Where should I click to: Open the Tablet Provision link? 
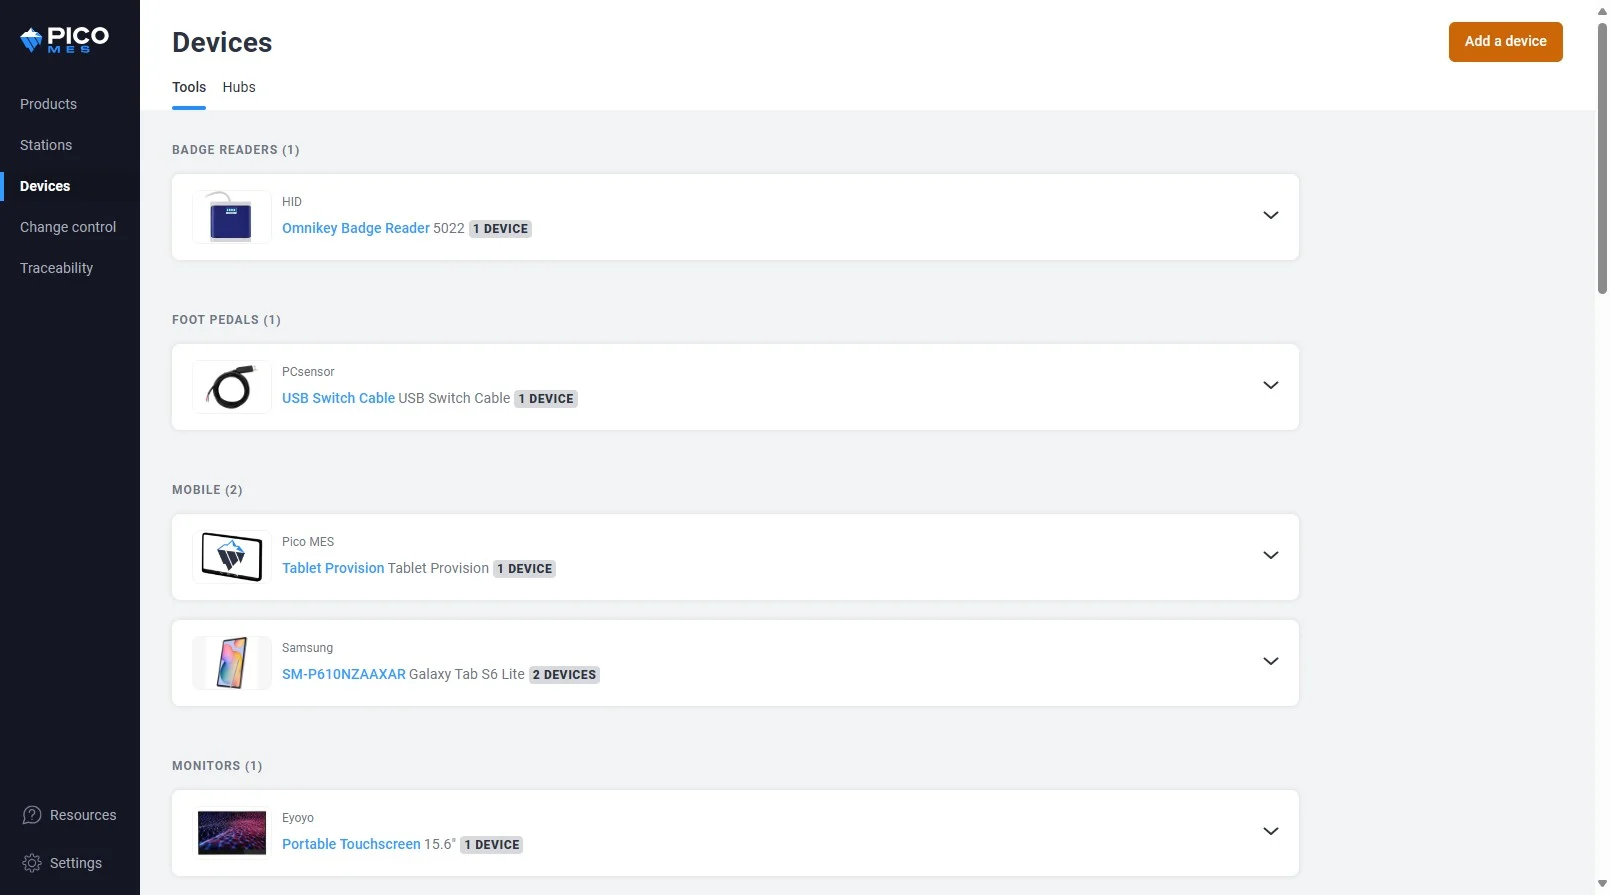(333, 568)
